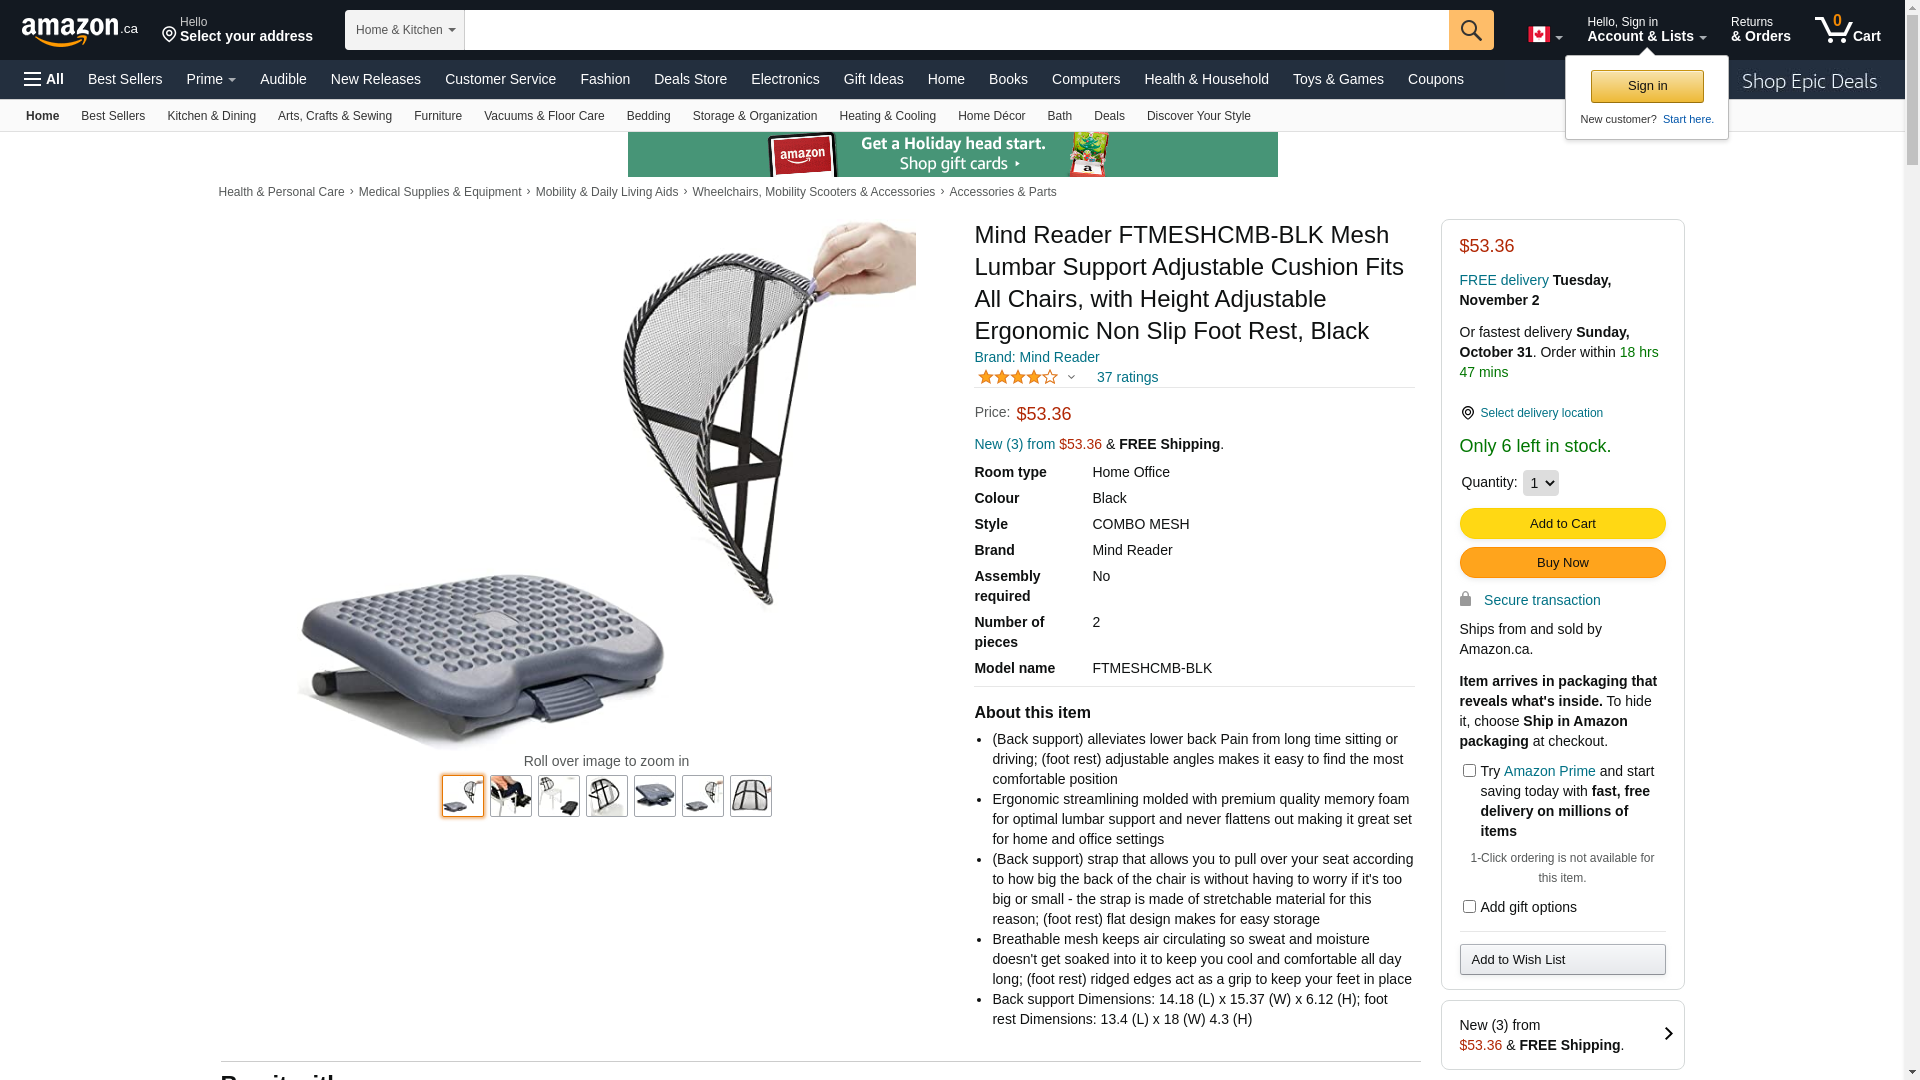Open the 37 ratings link

1127,377
